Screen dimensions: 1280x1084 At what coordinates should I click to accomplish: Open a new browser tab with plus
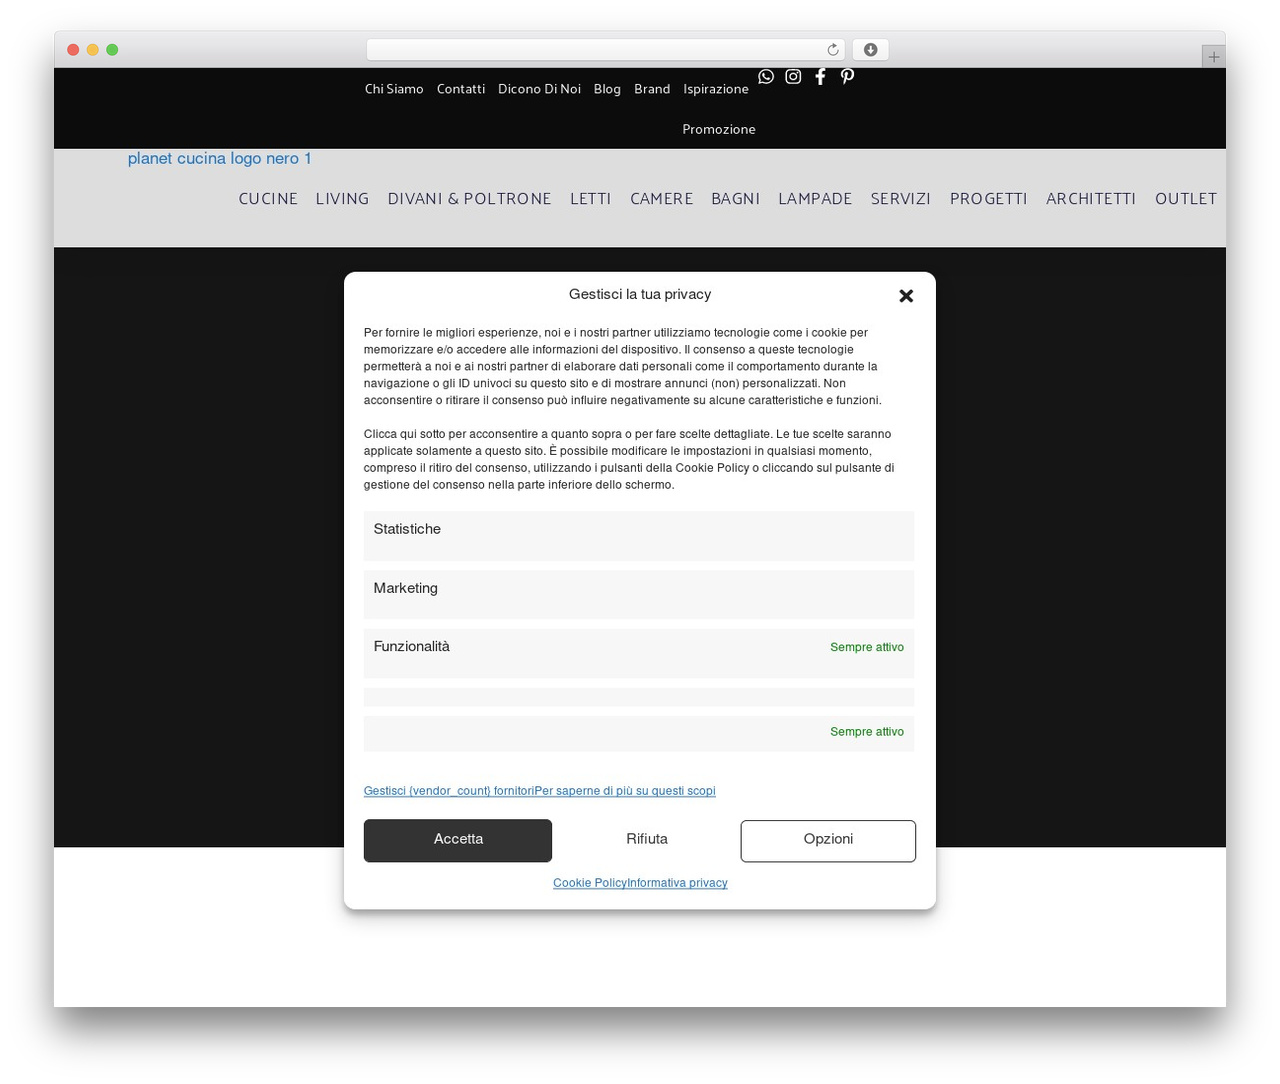tap(1213, 57)
